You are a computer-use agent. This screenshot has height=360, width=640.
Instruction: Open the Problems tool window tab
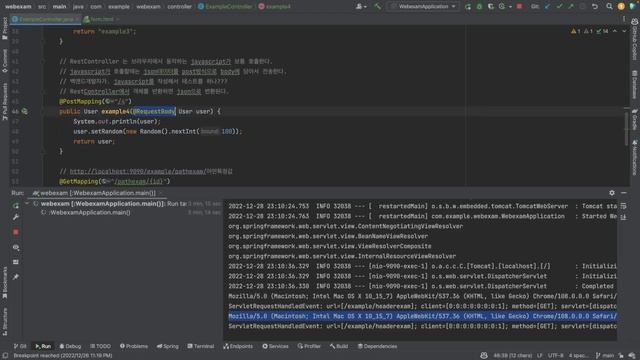(134, 346)
